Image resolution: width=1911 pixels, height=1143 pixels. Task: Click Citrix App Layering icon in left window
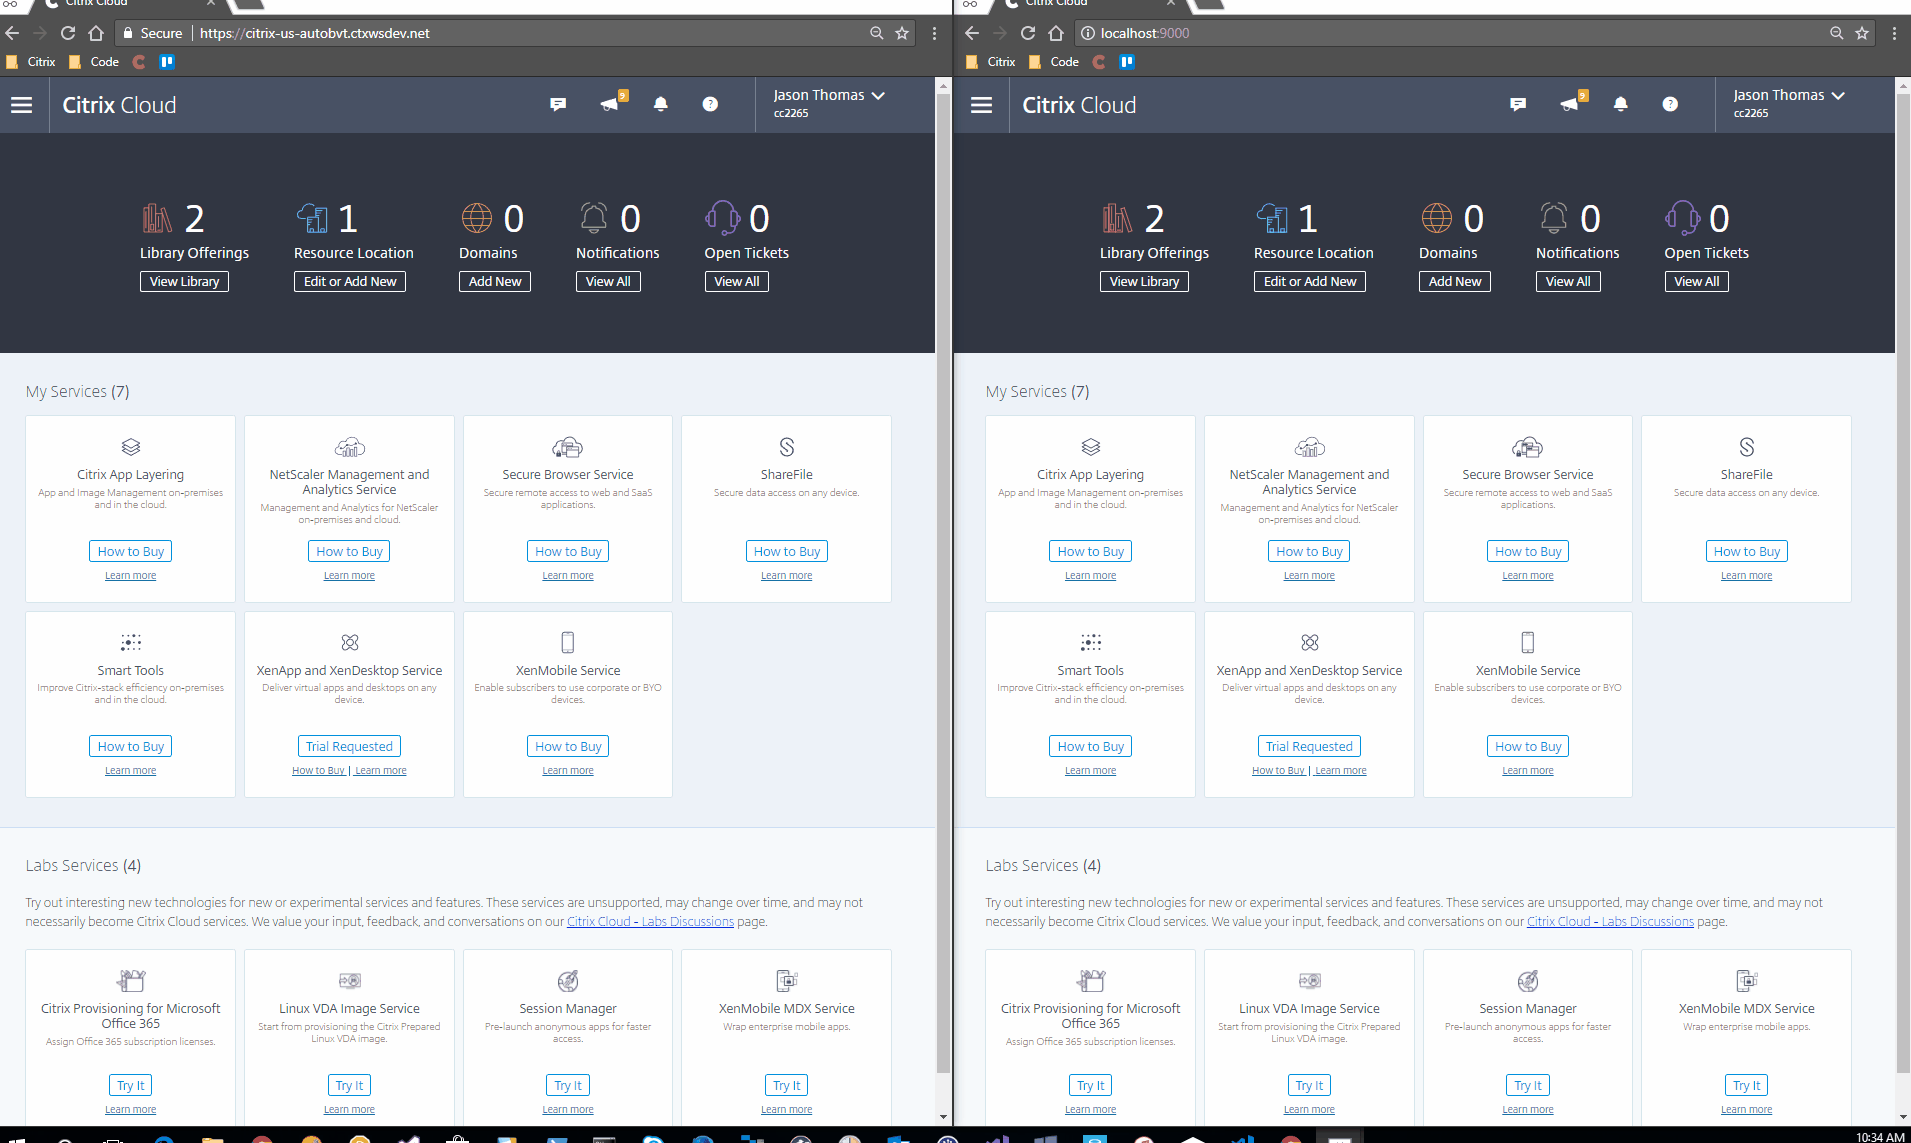(x=131, y=447)
